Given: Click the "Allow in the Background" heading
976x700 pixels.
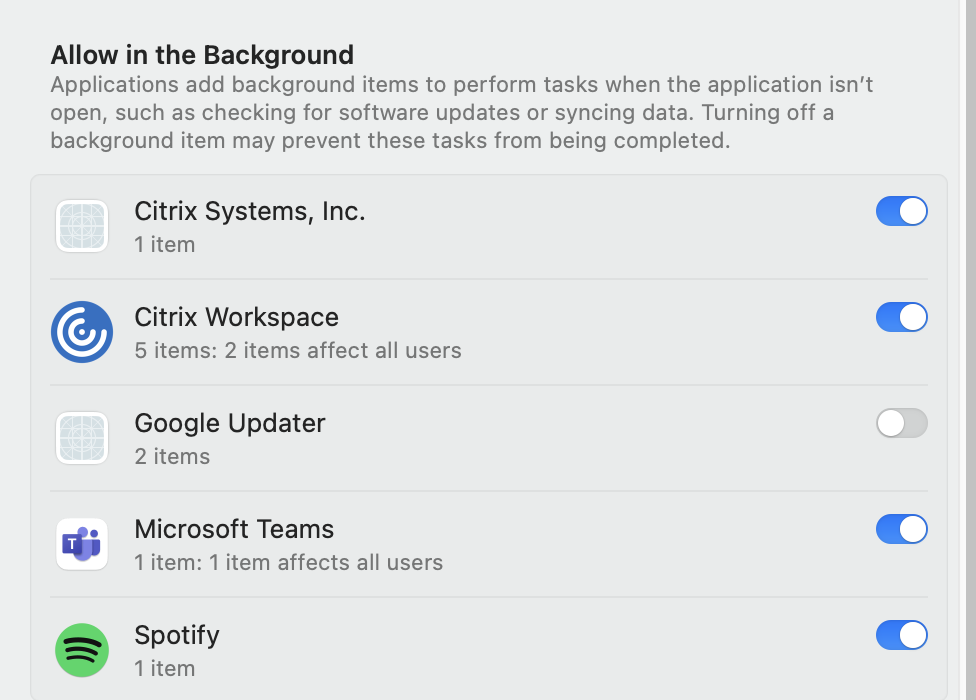Looking at the screenshot, I should click(202, 54).
